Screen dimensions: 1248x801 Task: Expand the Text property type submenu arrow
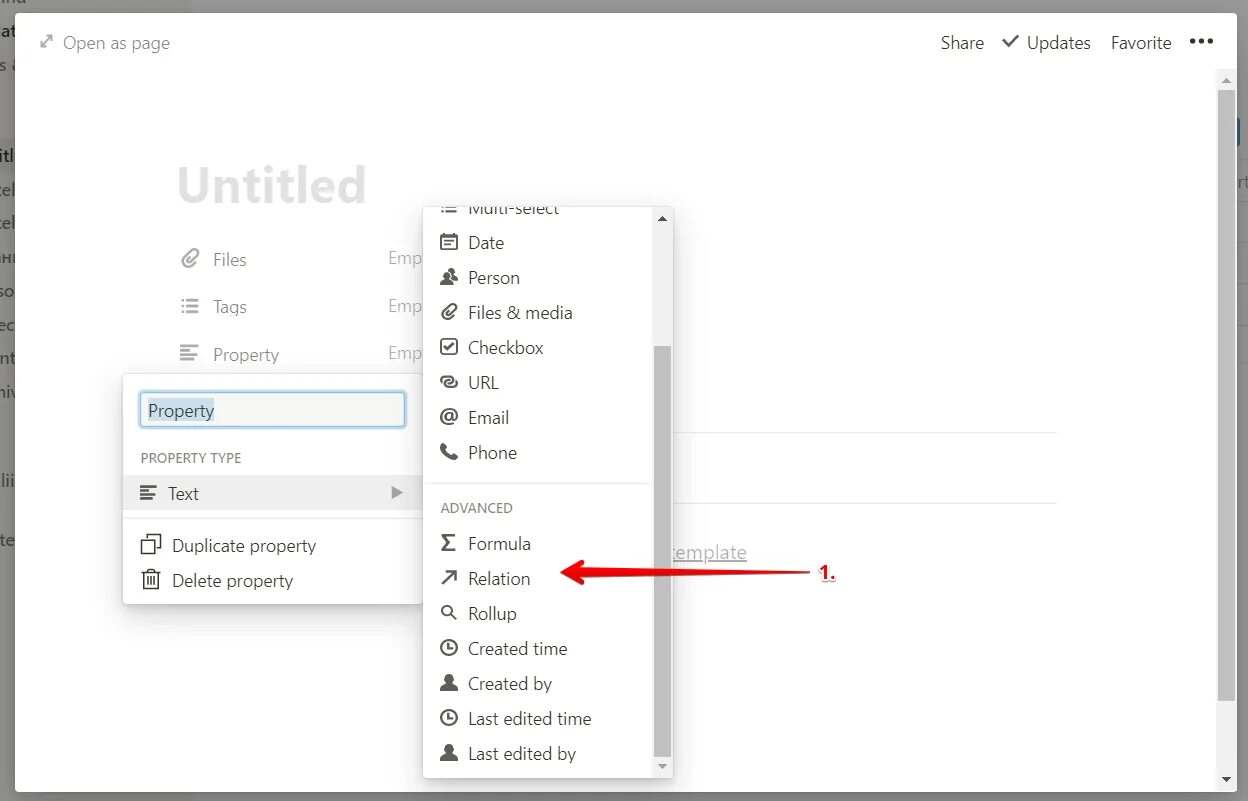[397, 493]
